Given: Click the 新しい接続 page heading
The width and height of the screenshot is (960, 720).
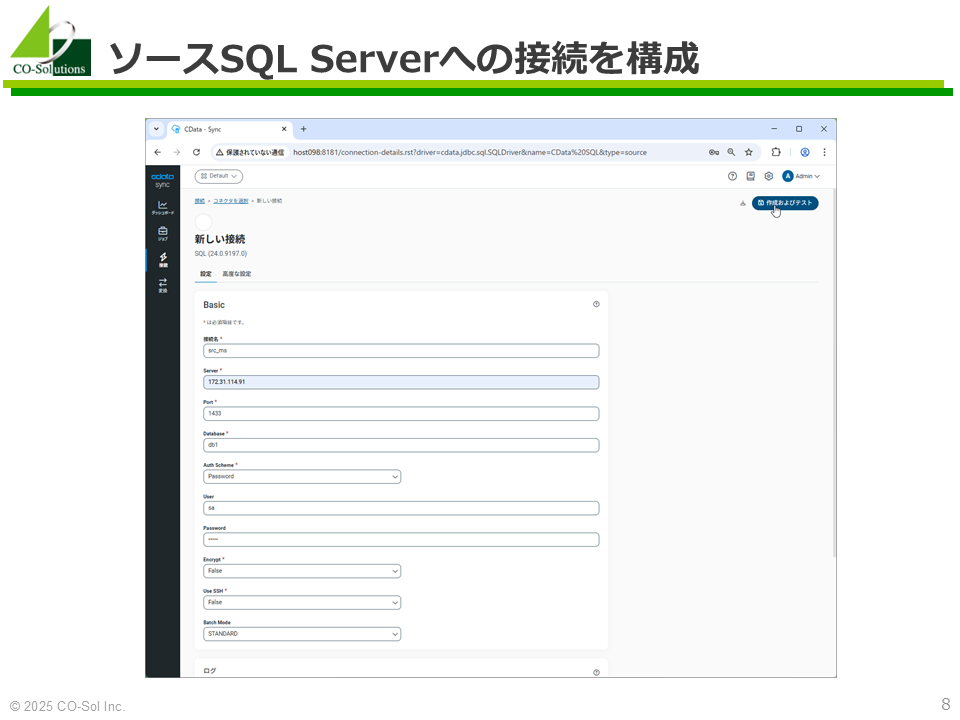Looking at the screenshot, I should coord(220,239).
